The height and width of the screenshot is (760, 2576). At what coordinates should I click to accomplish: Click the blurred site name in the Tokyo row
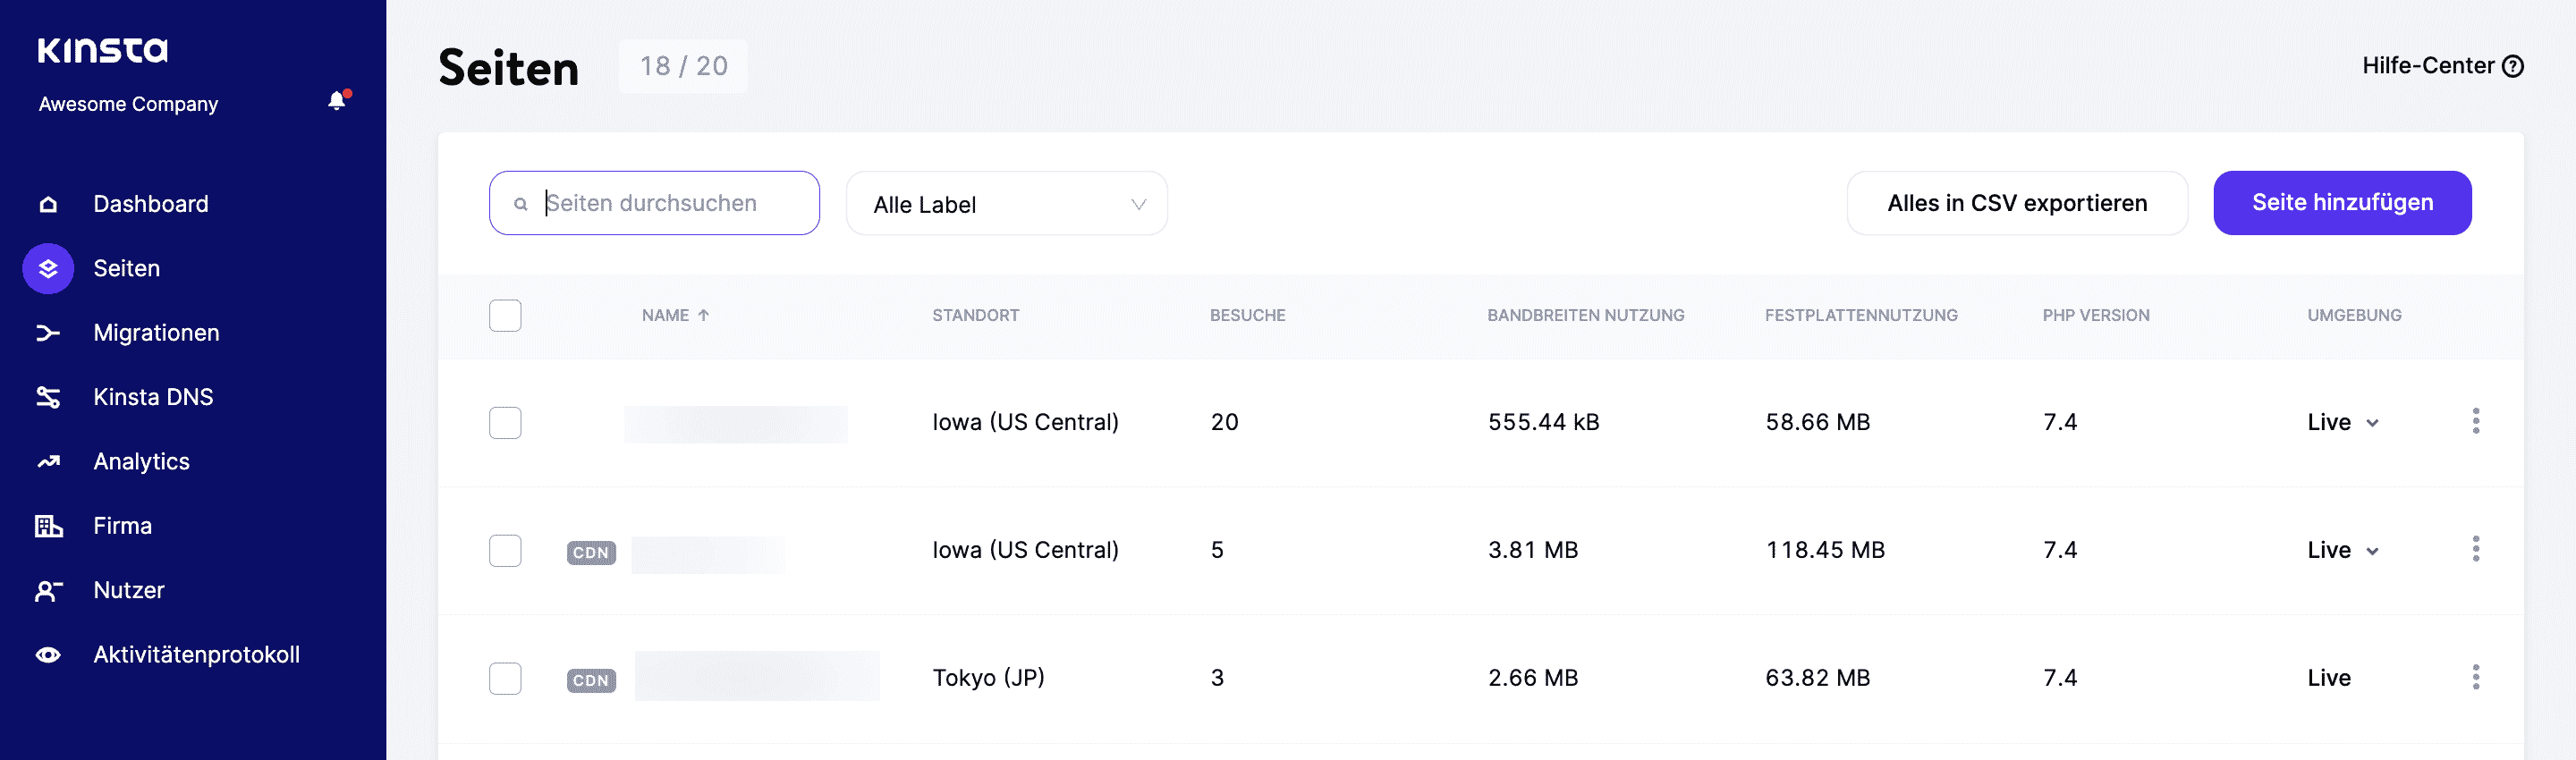click(x=757, y=677)
